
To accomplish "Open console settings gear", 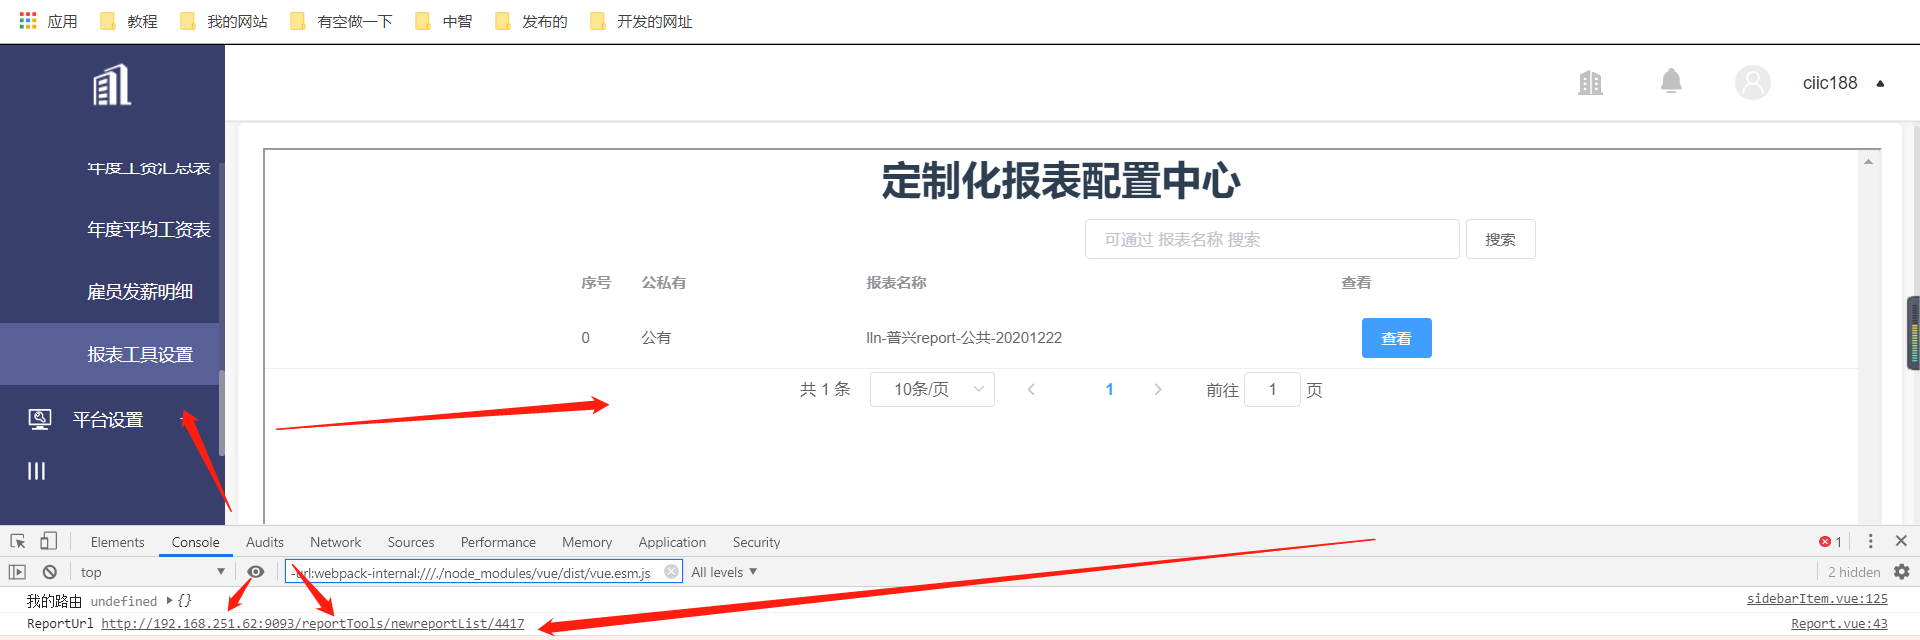I will coord(1902,572).
